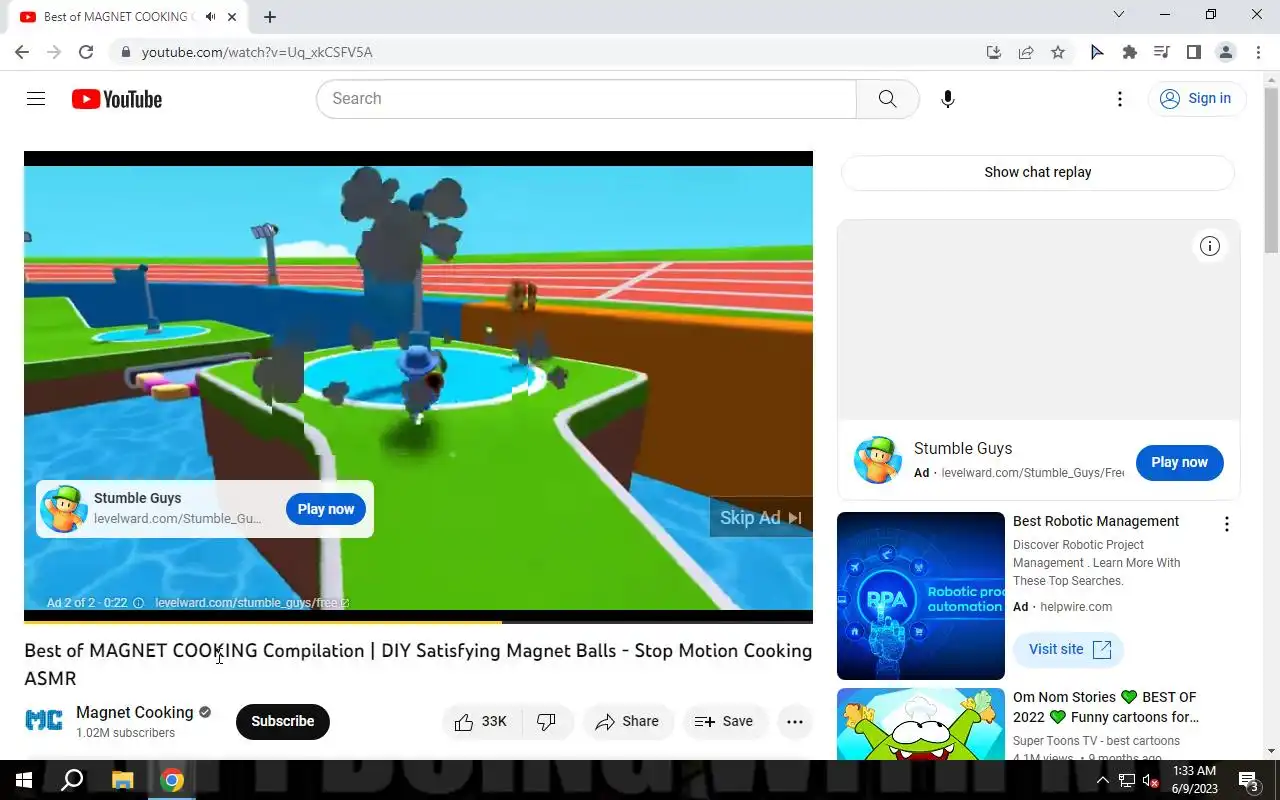Open Chrome three-dot menu
The image size is (1280, 800).
point(1258,52)
